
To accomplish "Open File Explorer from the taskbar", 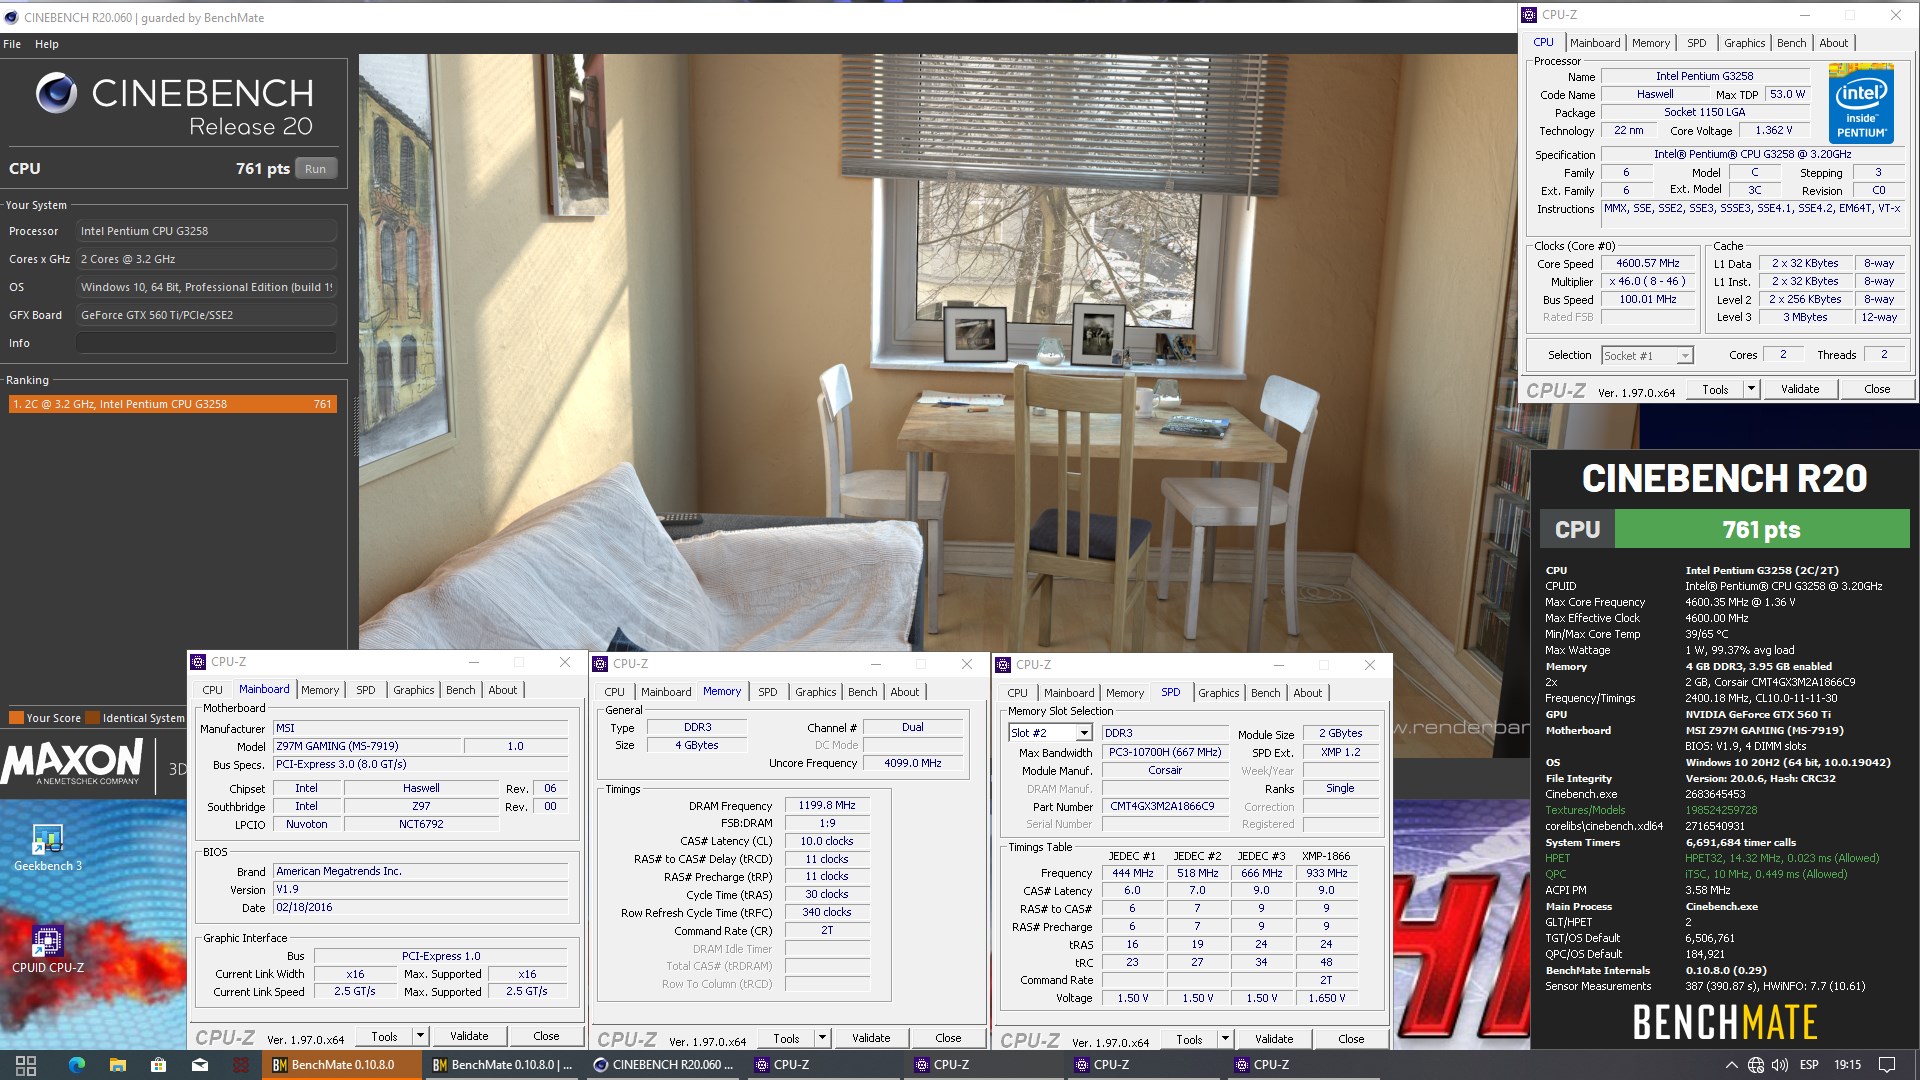I will click(117, 1065).
